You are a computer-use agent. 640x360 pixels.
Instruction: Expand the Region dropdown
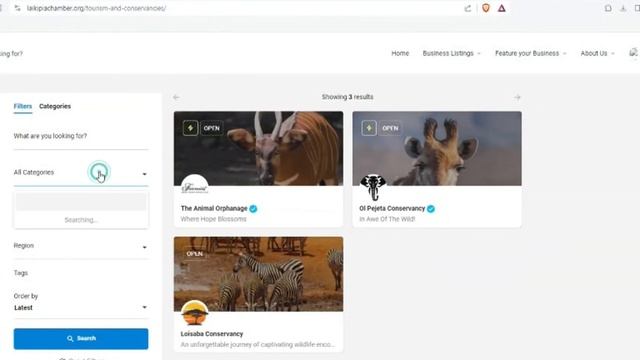click(x=81, y=246)
